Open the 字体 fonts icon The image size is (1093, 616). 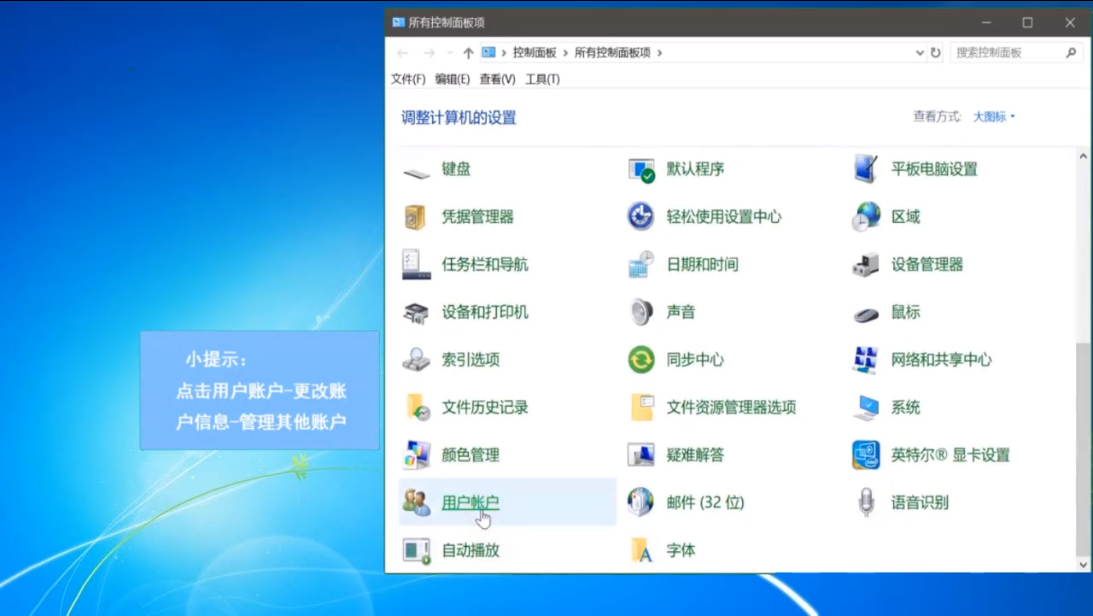coord(642,550)
